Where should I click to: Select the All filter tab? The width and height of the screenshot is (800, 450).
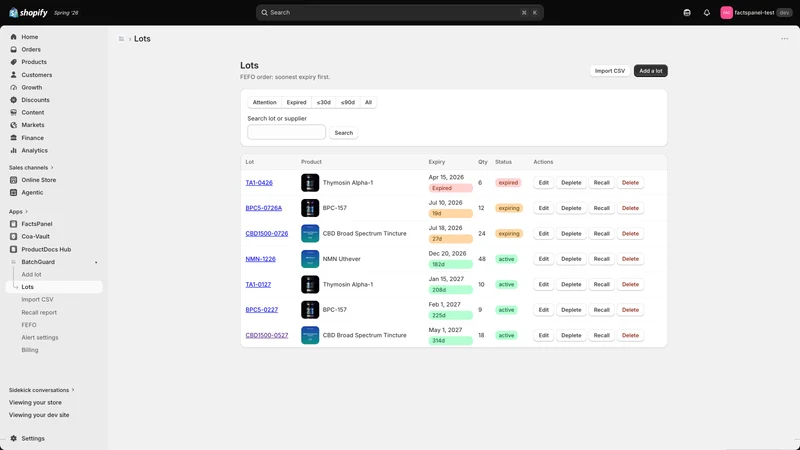368,103
